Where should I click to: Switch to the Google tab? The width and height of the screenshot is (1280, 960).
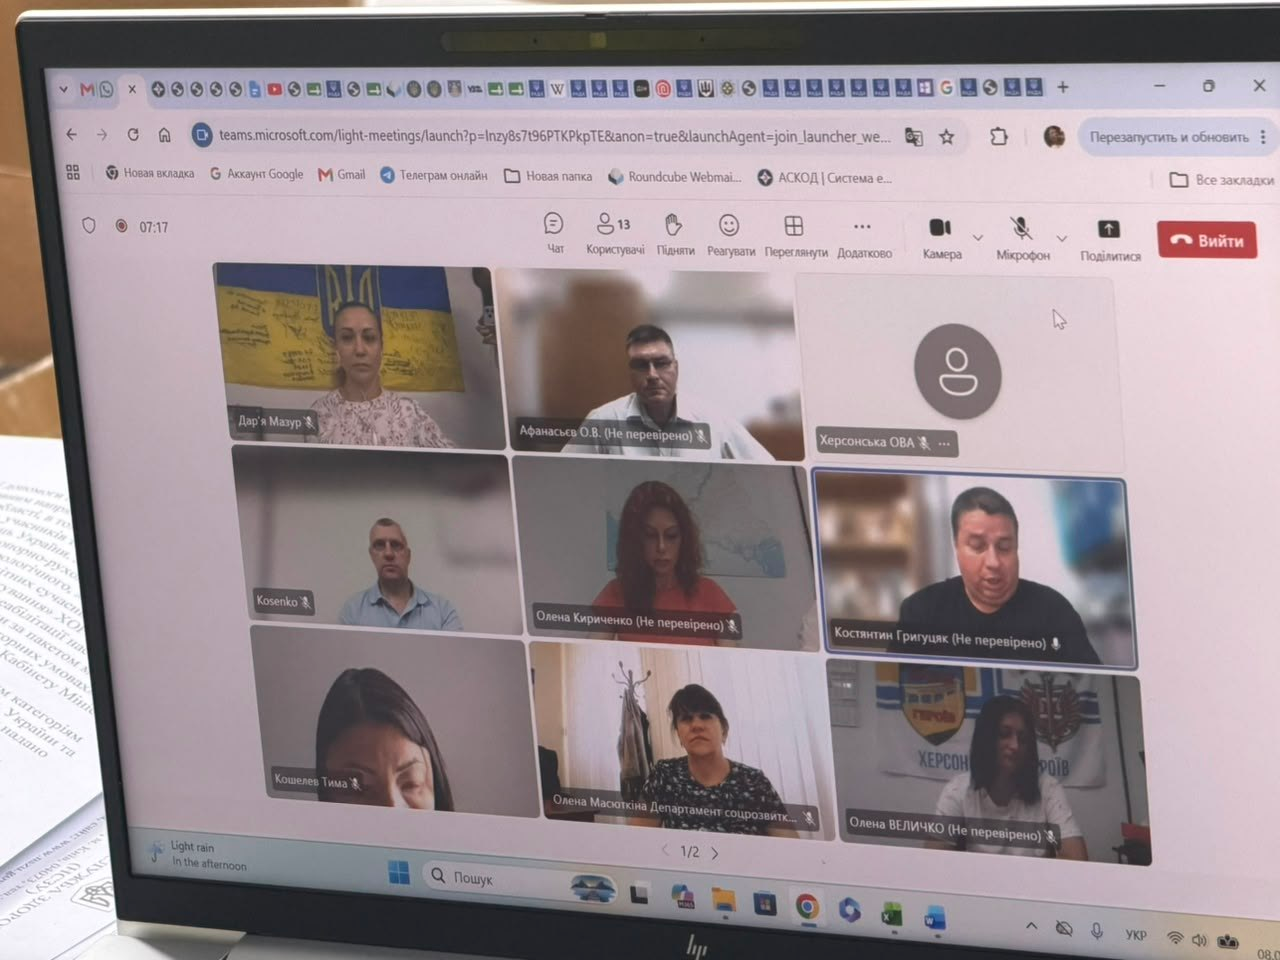(945, 87)
